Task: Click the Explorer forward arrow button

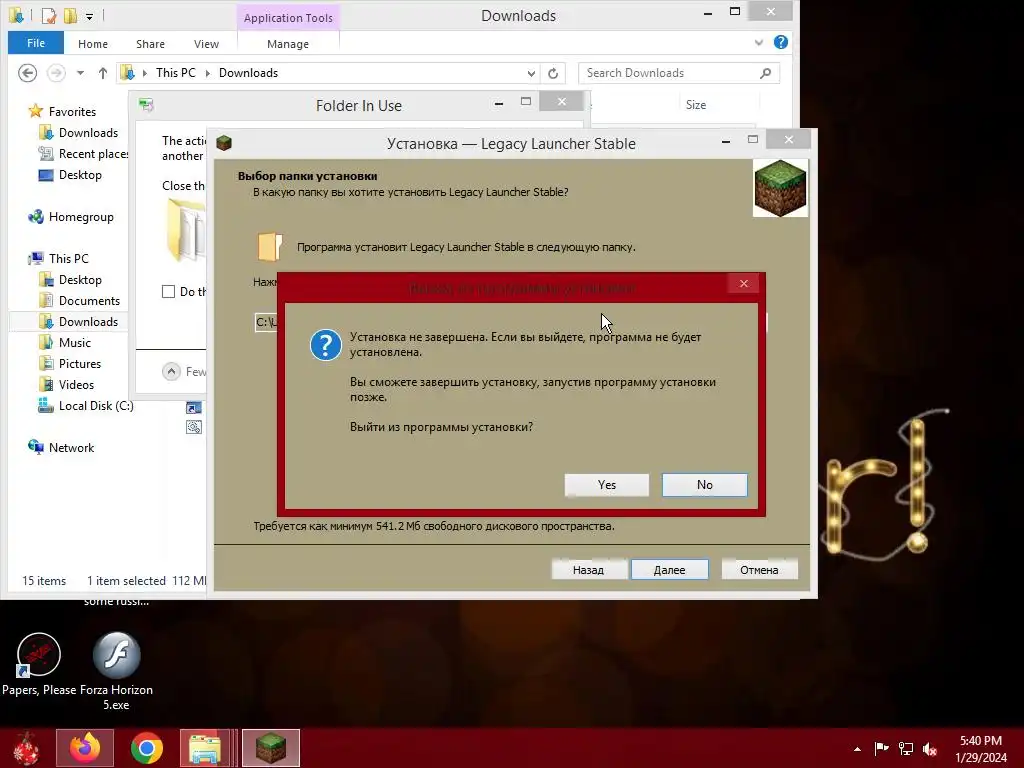Action: click(x=56, y=72)
